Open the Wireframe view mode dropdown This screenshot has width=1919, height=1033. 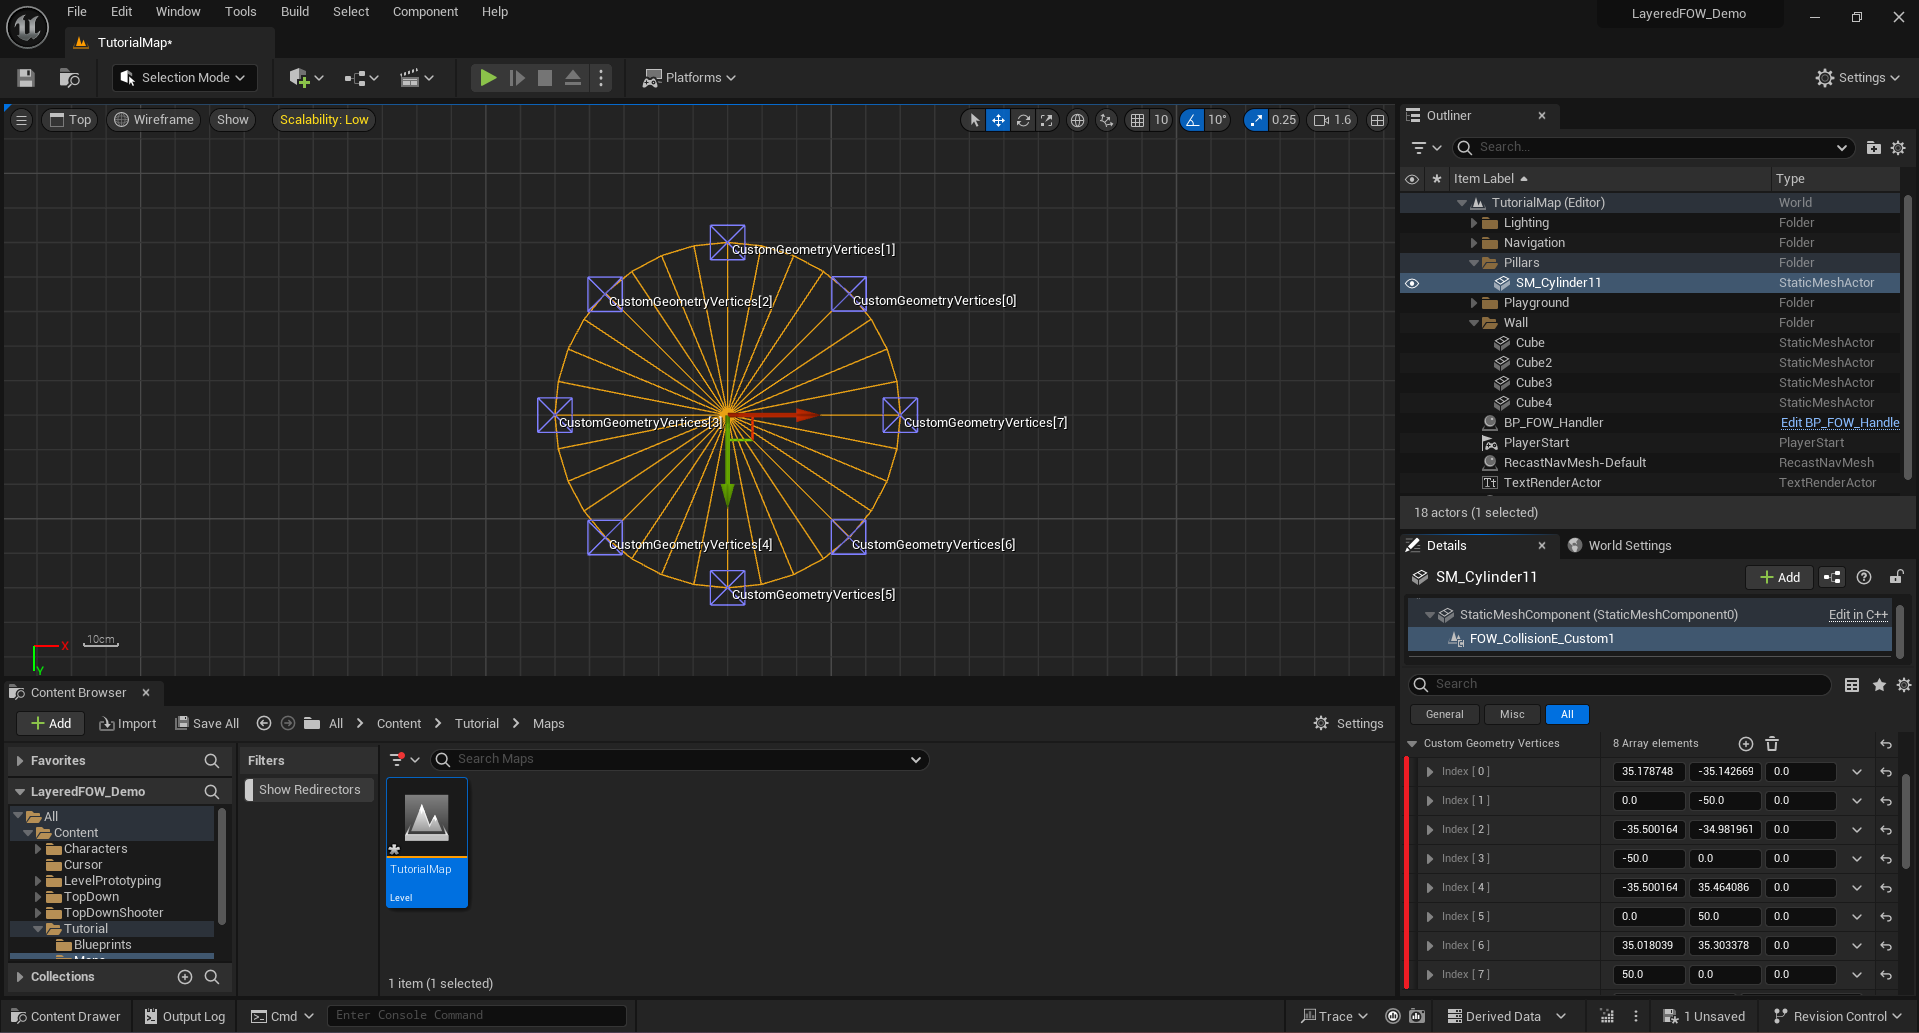154,120
